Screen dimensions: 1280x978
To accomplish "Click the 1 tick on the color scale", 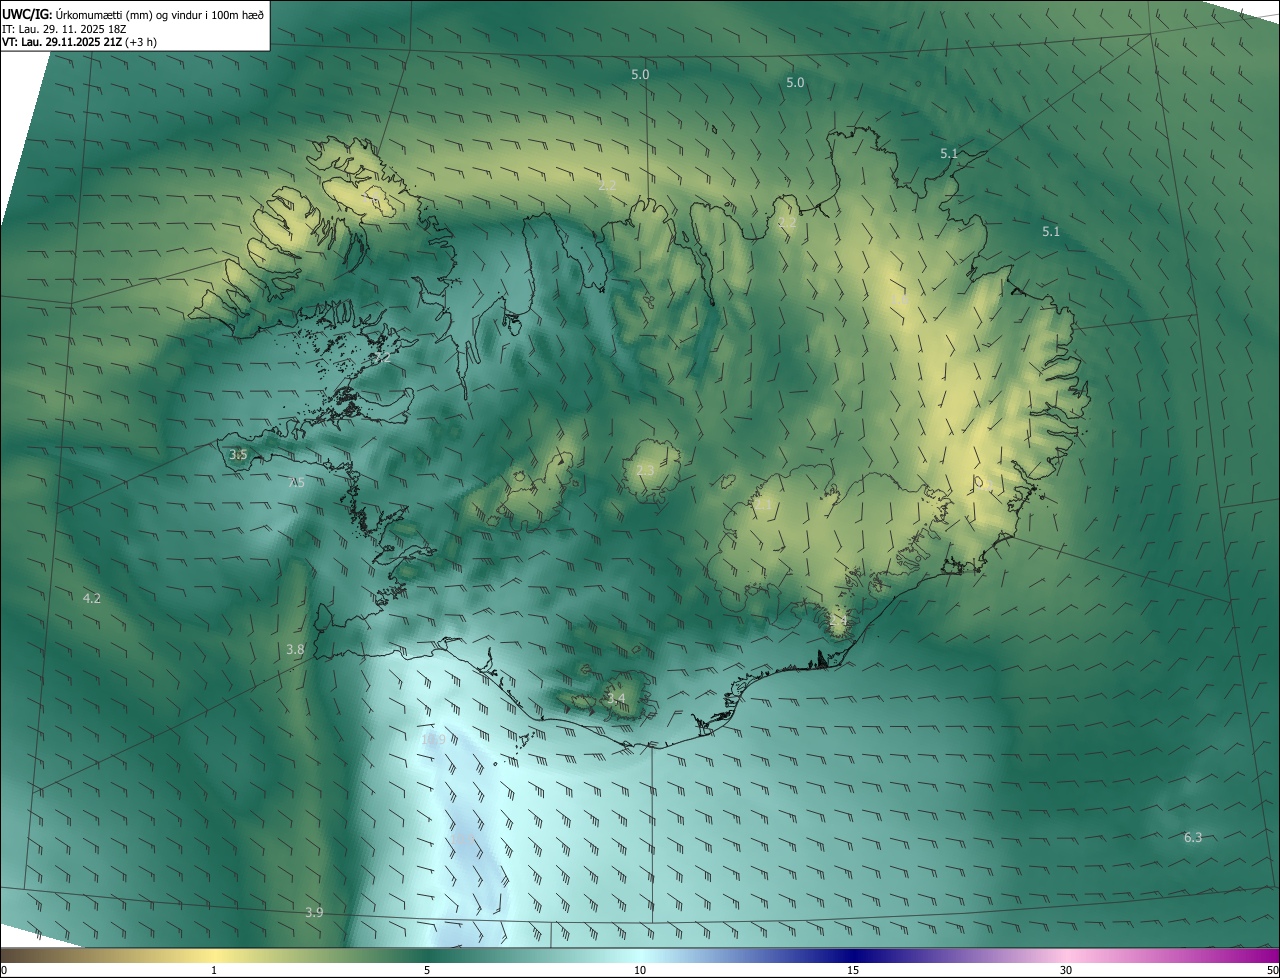I will coord(214,970).
